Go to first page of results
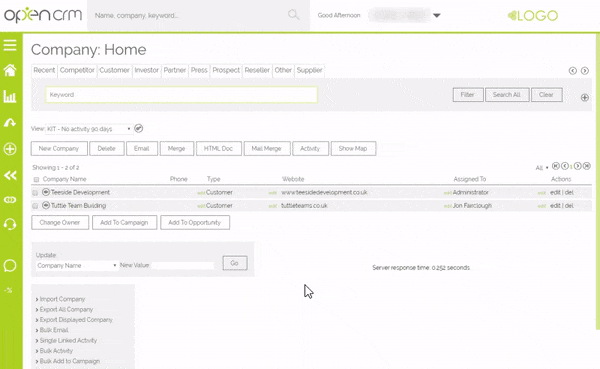This screenshot has width=600, height=369. pos(556,166)
